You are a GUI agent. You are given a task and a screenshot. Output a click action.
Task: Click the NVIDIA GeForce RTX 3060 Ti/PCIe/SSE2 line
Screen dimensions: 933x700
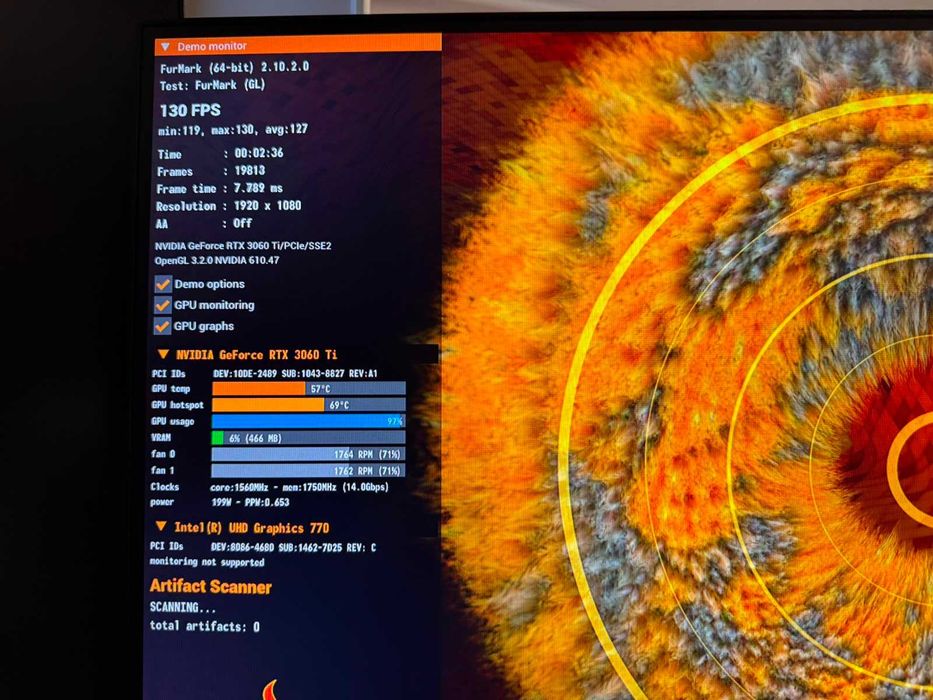[243, 246]
